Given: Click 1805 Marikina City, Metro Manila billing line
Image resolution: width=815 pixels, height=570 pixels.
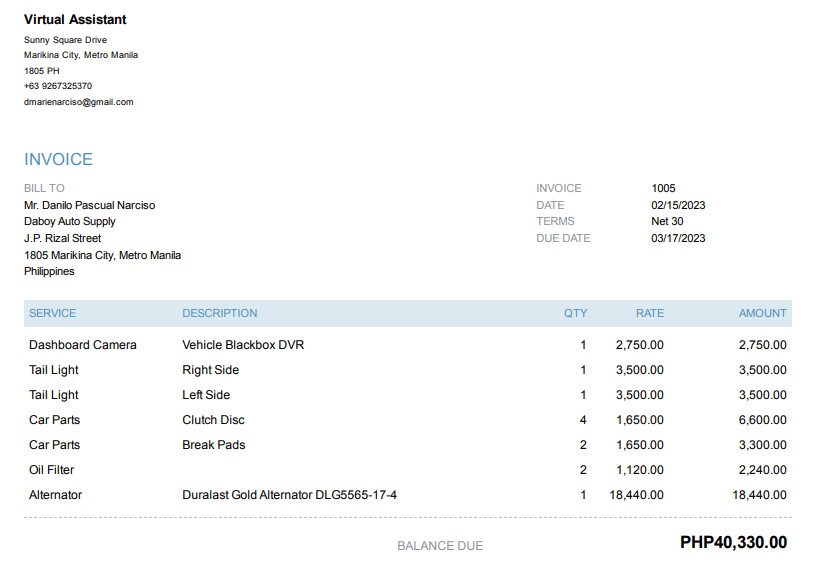Looking at the screenshot, I should coord(102,255).
